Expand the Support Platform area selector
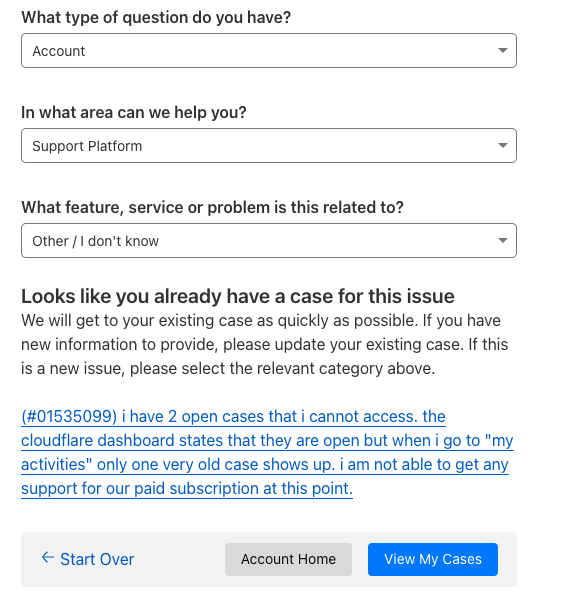The height and width of the screenshot is (606, 564). pyautogui.click(x=269, y=146)
